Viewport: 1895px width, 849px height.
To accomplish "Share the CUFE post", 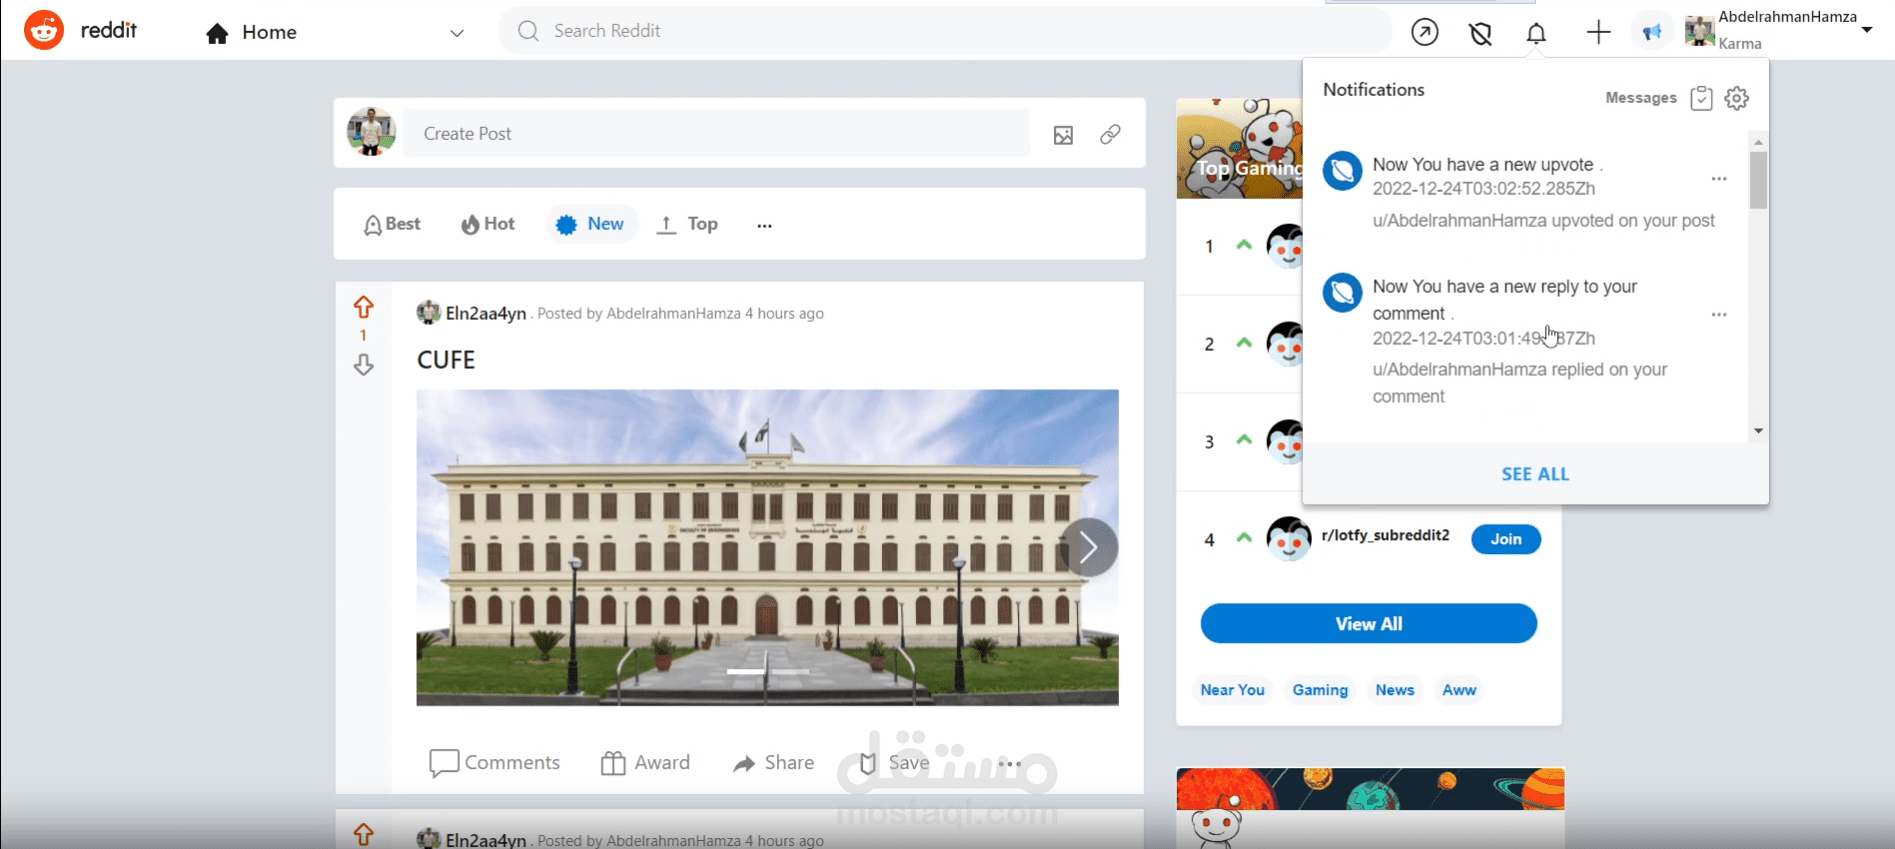I will [x=773, y=763].
